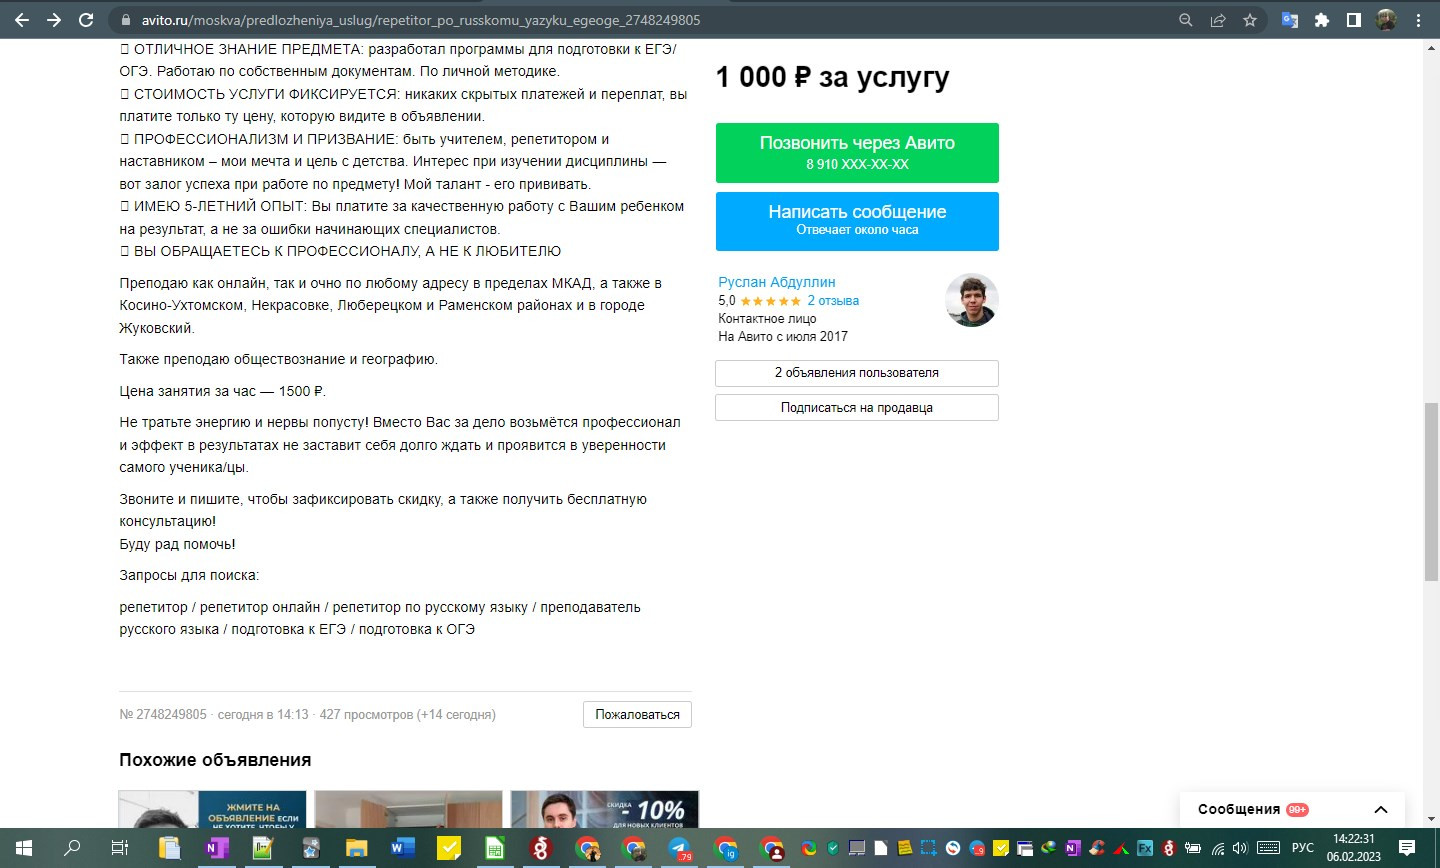Open Microsoft Word from the taskbar
Screen dimensions: 1440x868
[x=403, y=848]
